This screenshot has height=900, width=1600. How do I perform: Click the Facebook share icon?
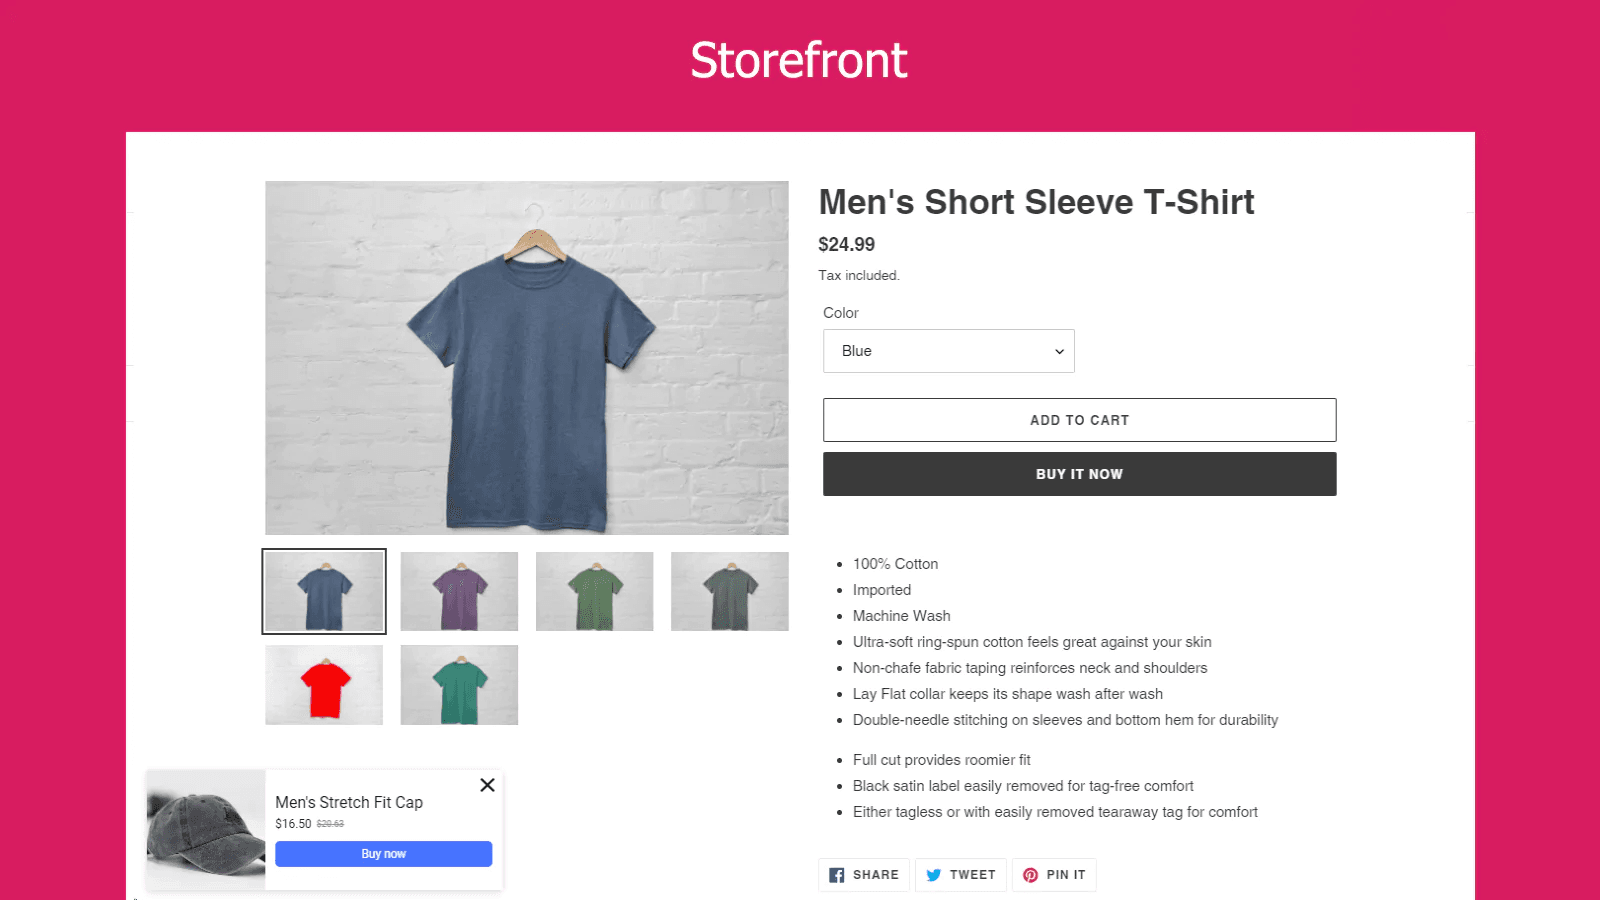pyautogui.click(x=837, y=875)
